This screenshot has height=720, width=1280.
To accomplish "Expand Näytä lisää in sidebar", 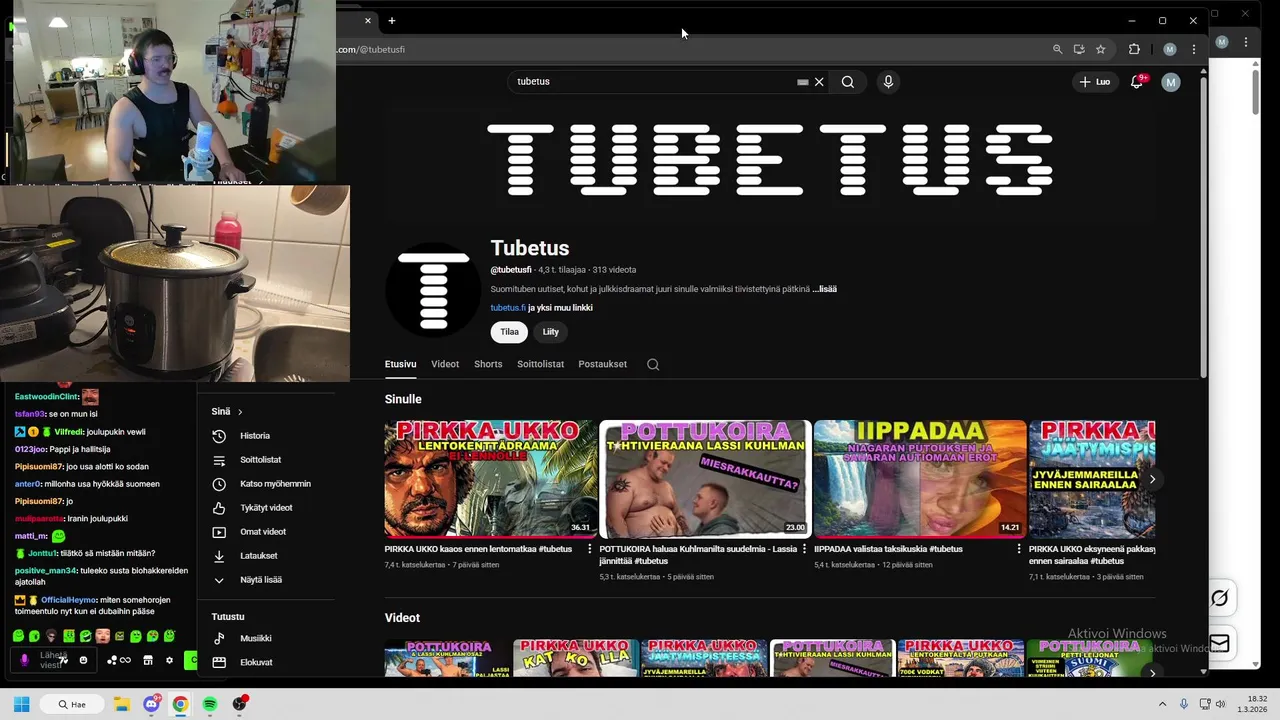I will tap(261, 580).
